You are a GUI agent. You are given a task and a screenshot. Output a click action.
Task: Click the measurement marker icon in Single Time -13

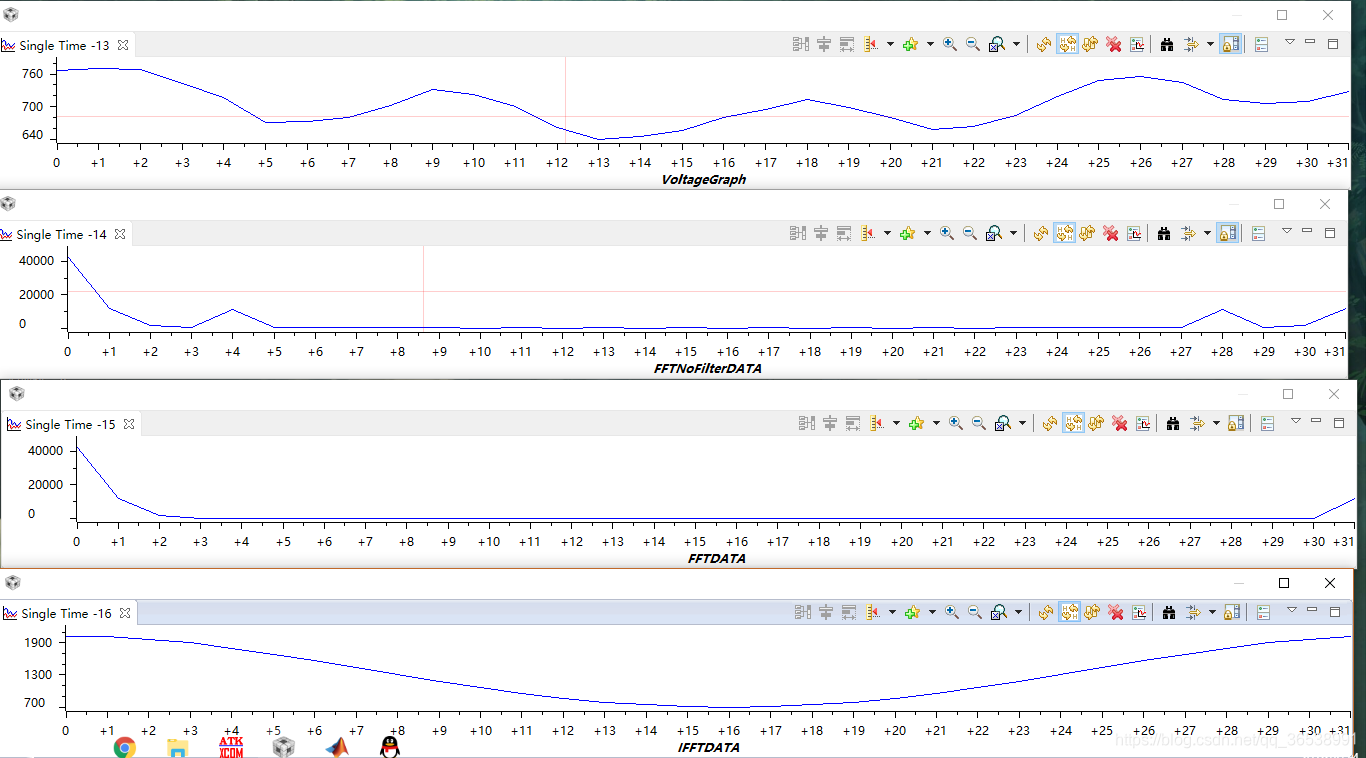[x=871, y=45]
